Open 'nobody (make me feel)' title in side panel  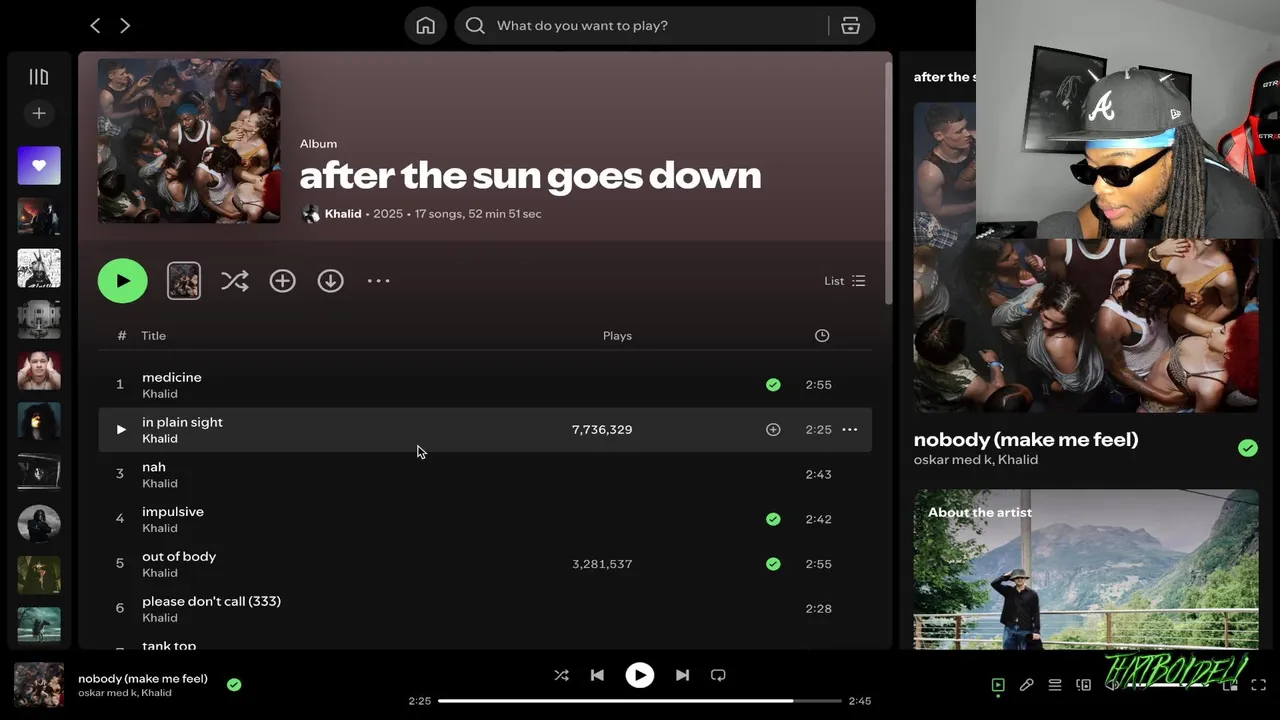(x=1026, y=439)
